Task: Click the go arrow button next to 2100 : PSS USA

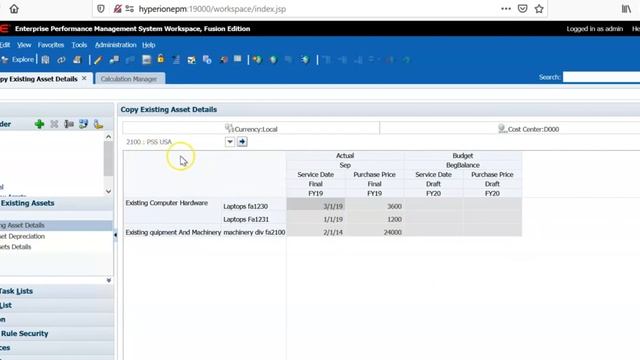Action: (x=242, y=142)
